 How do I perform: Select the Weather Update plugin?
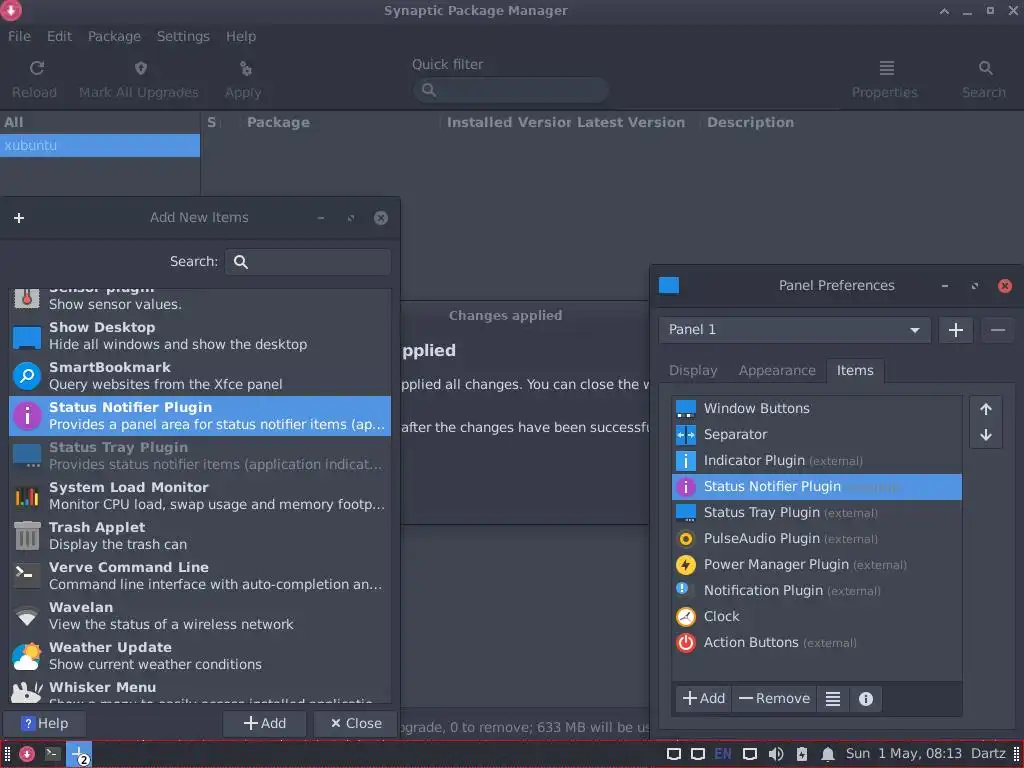[200, 656]
